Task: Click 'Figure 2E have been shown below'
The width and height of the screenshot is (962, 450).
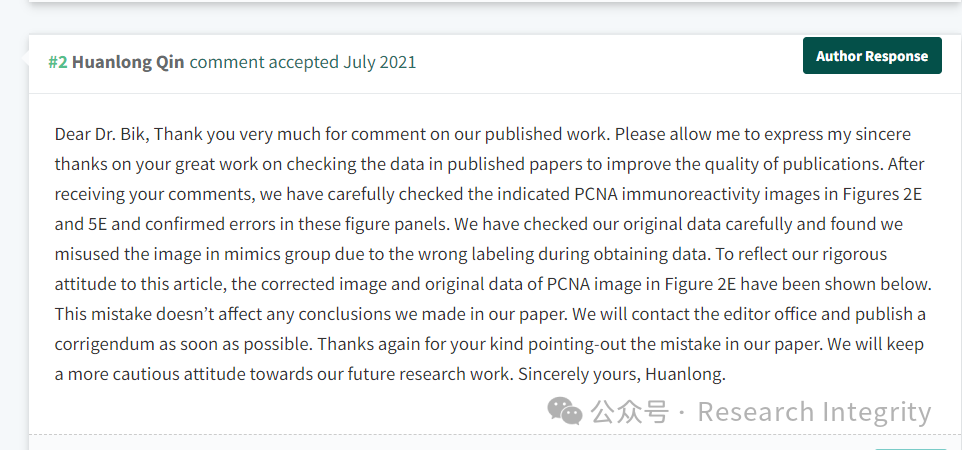Action: tap(797, 284)
